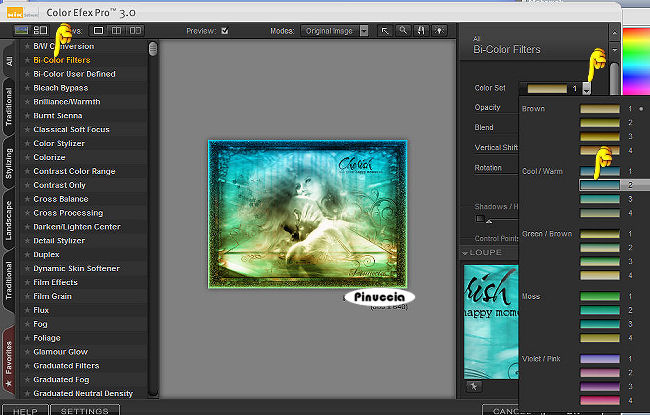The image size is (650, 415).
Task: Click the SETTINGS button
Action: coord(85,410)
